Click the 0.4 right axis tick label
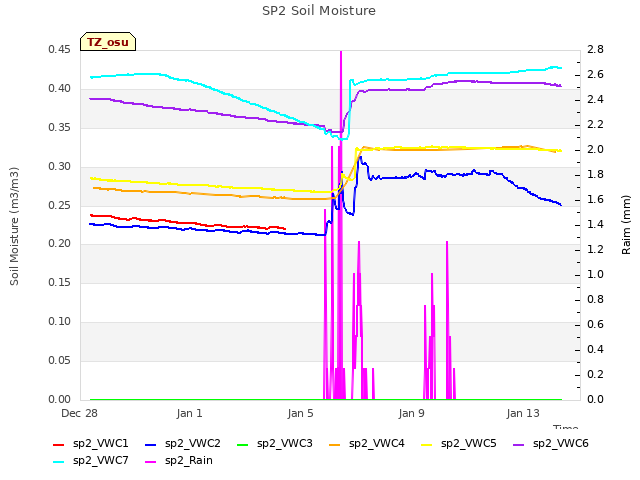Image resolution: width=640 pixels, height=480 pixels. coord(595,349)
